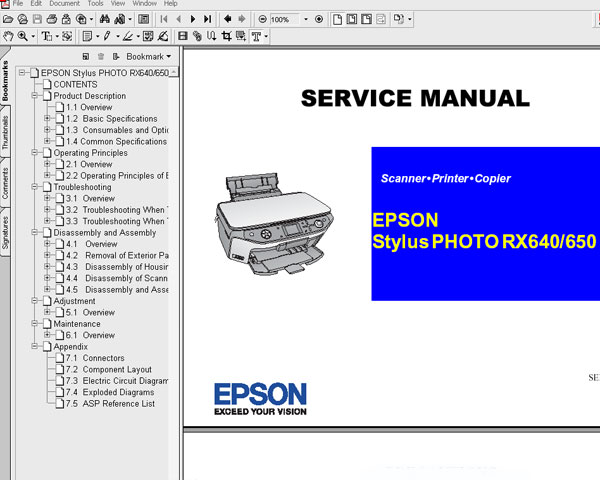The height and width of the screenshot is (480, 600).
Task: Collapse the root EPSON Stylus PHOTO bookmark
Action: (x=22, y=73)
